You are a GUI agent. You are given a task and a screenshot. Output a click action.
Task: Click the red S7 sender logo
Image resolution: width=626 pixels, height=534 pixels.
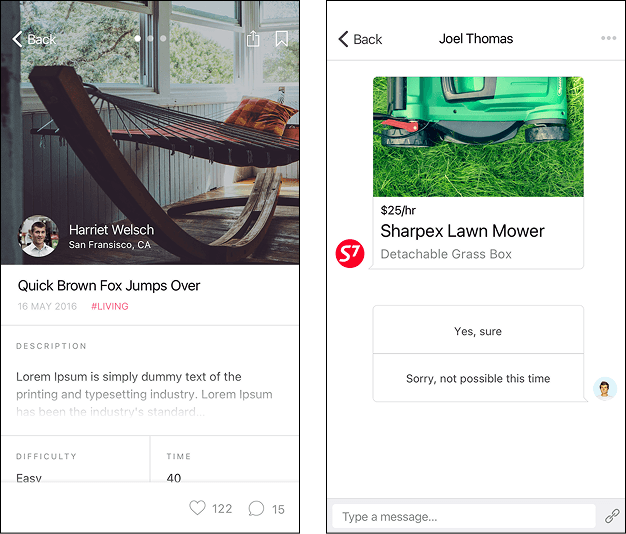(x=350, y=253)
